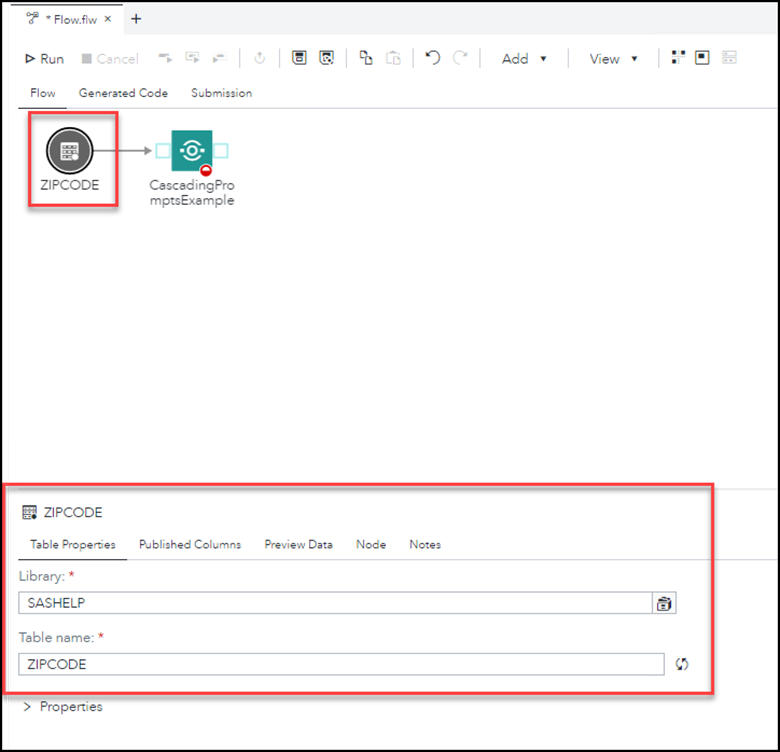Open the Preview Data tab
780x752 pixels.
pos(298,545)
